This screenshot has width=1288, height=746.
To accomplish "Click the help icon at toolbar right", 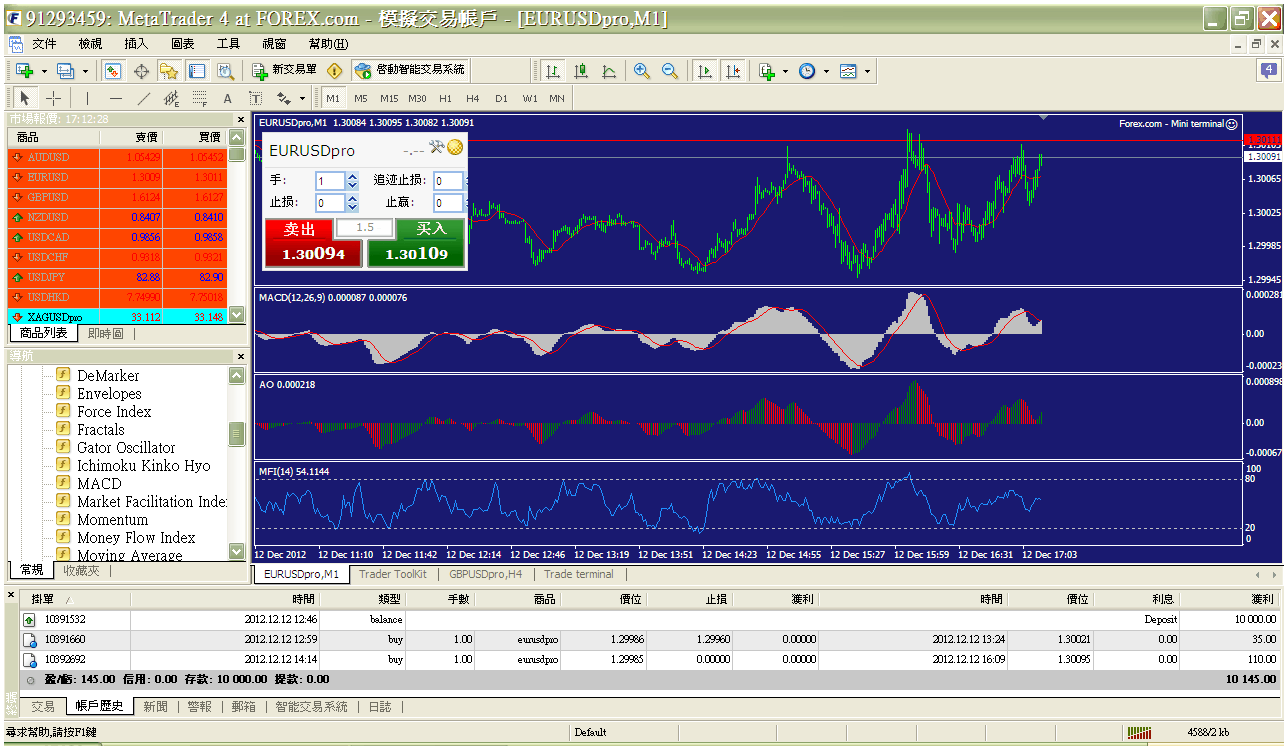I will click(1268, 71).
